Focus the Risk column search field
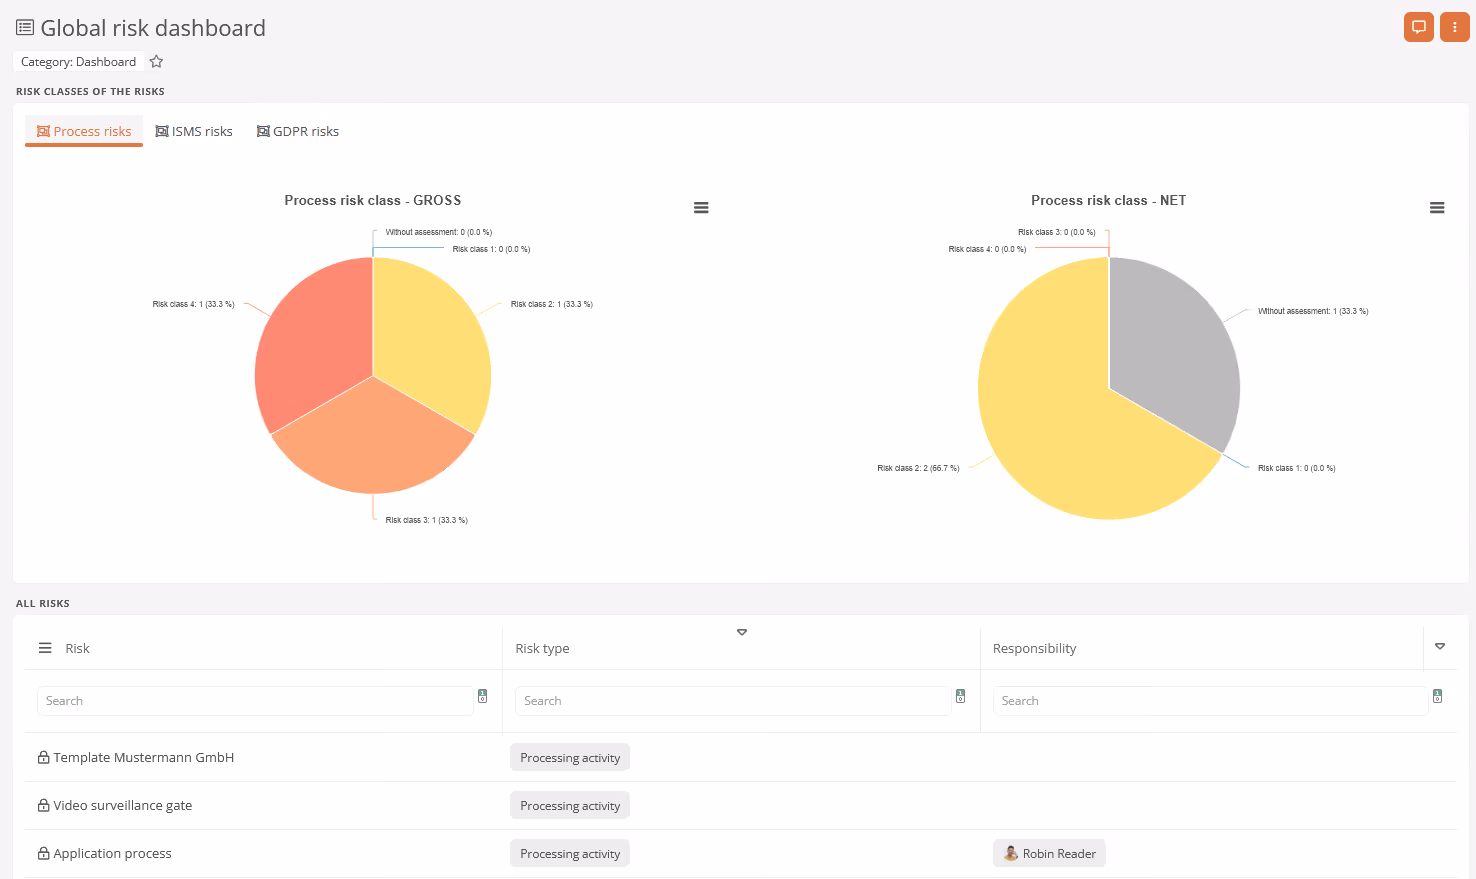 (x=255, y=701)
